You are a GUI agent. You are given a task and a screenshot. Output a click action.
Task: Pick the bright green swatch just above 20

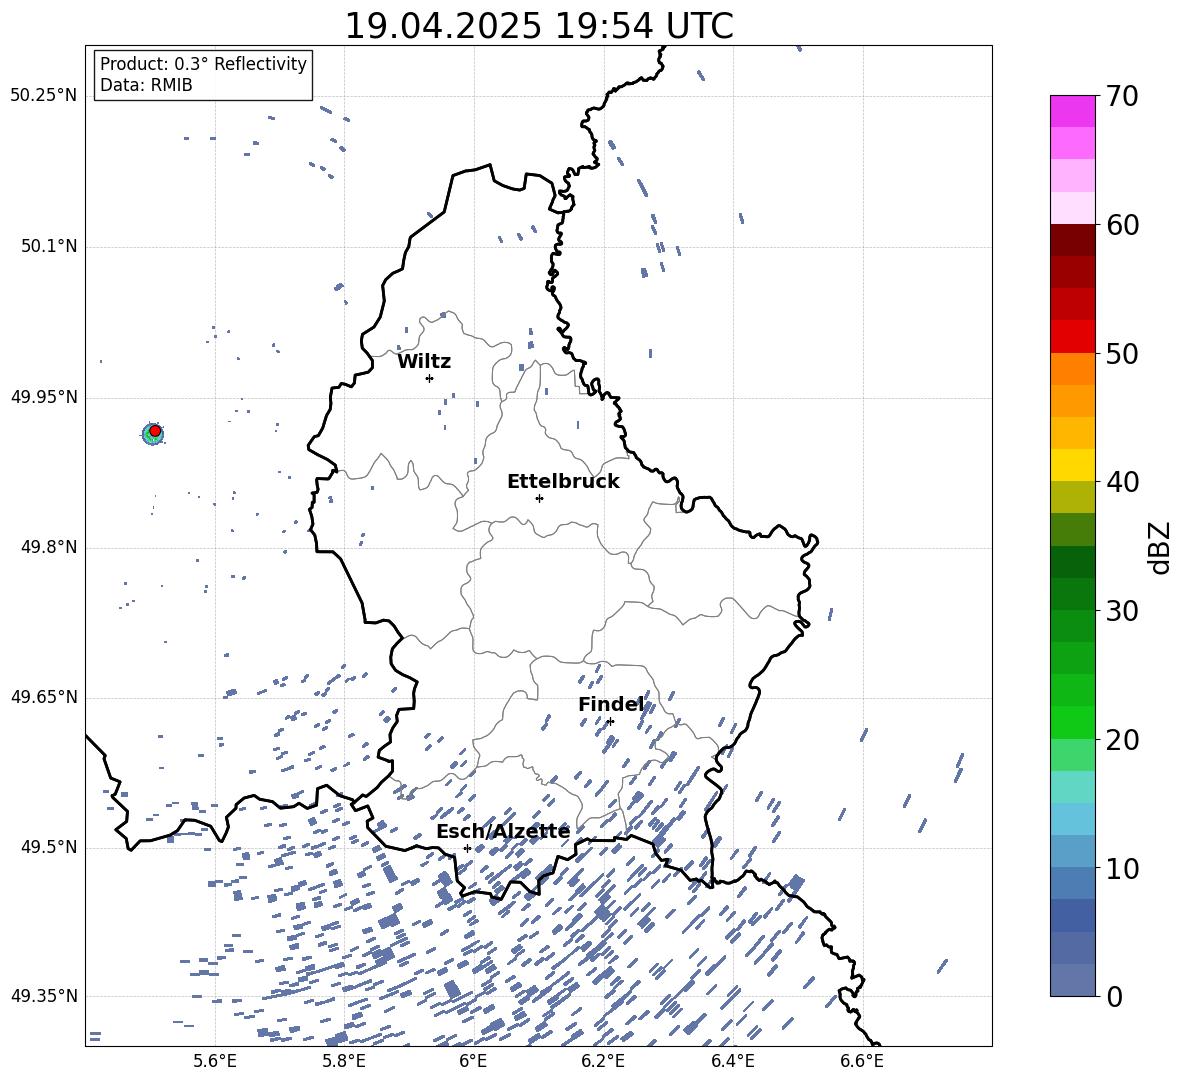tap(1072, 722)
